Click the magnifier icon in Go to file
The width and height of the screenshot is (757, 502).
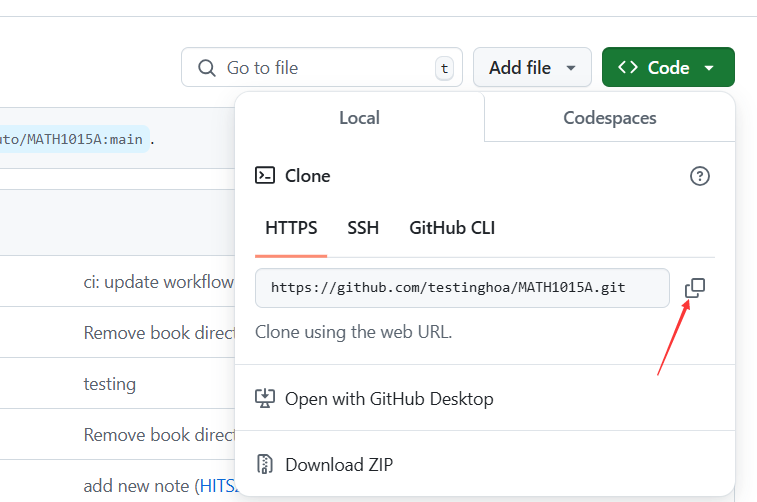(207, 68)
